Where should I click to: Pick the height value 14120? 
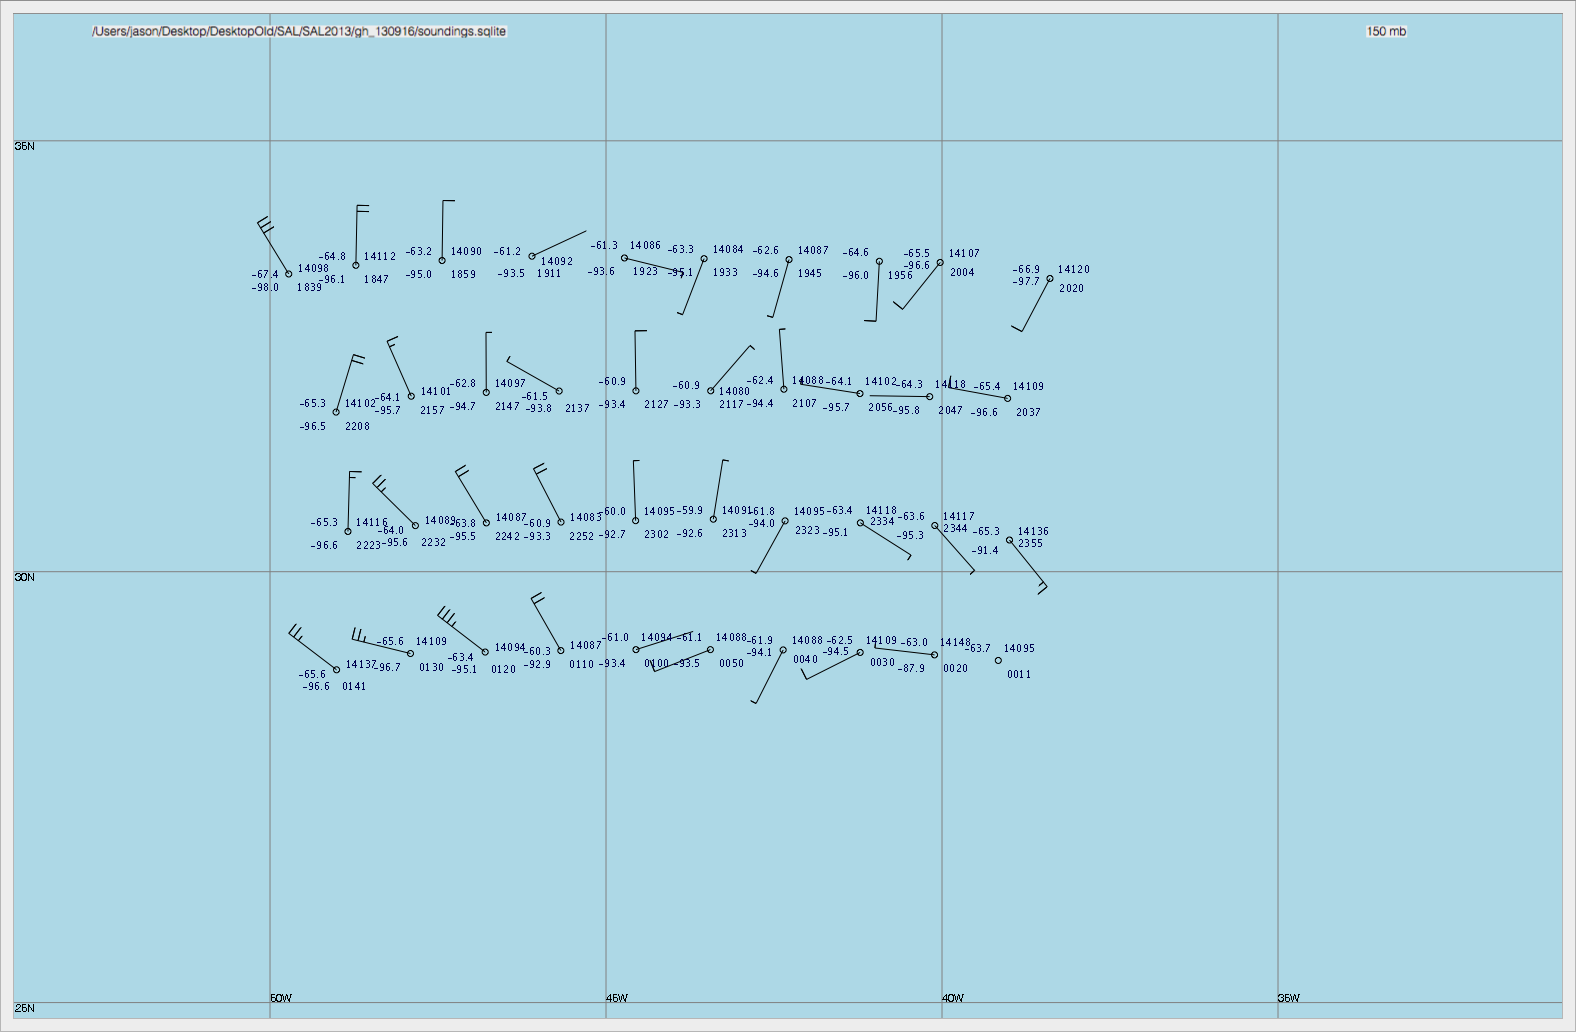1074,270
